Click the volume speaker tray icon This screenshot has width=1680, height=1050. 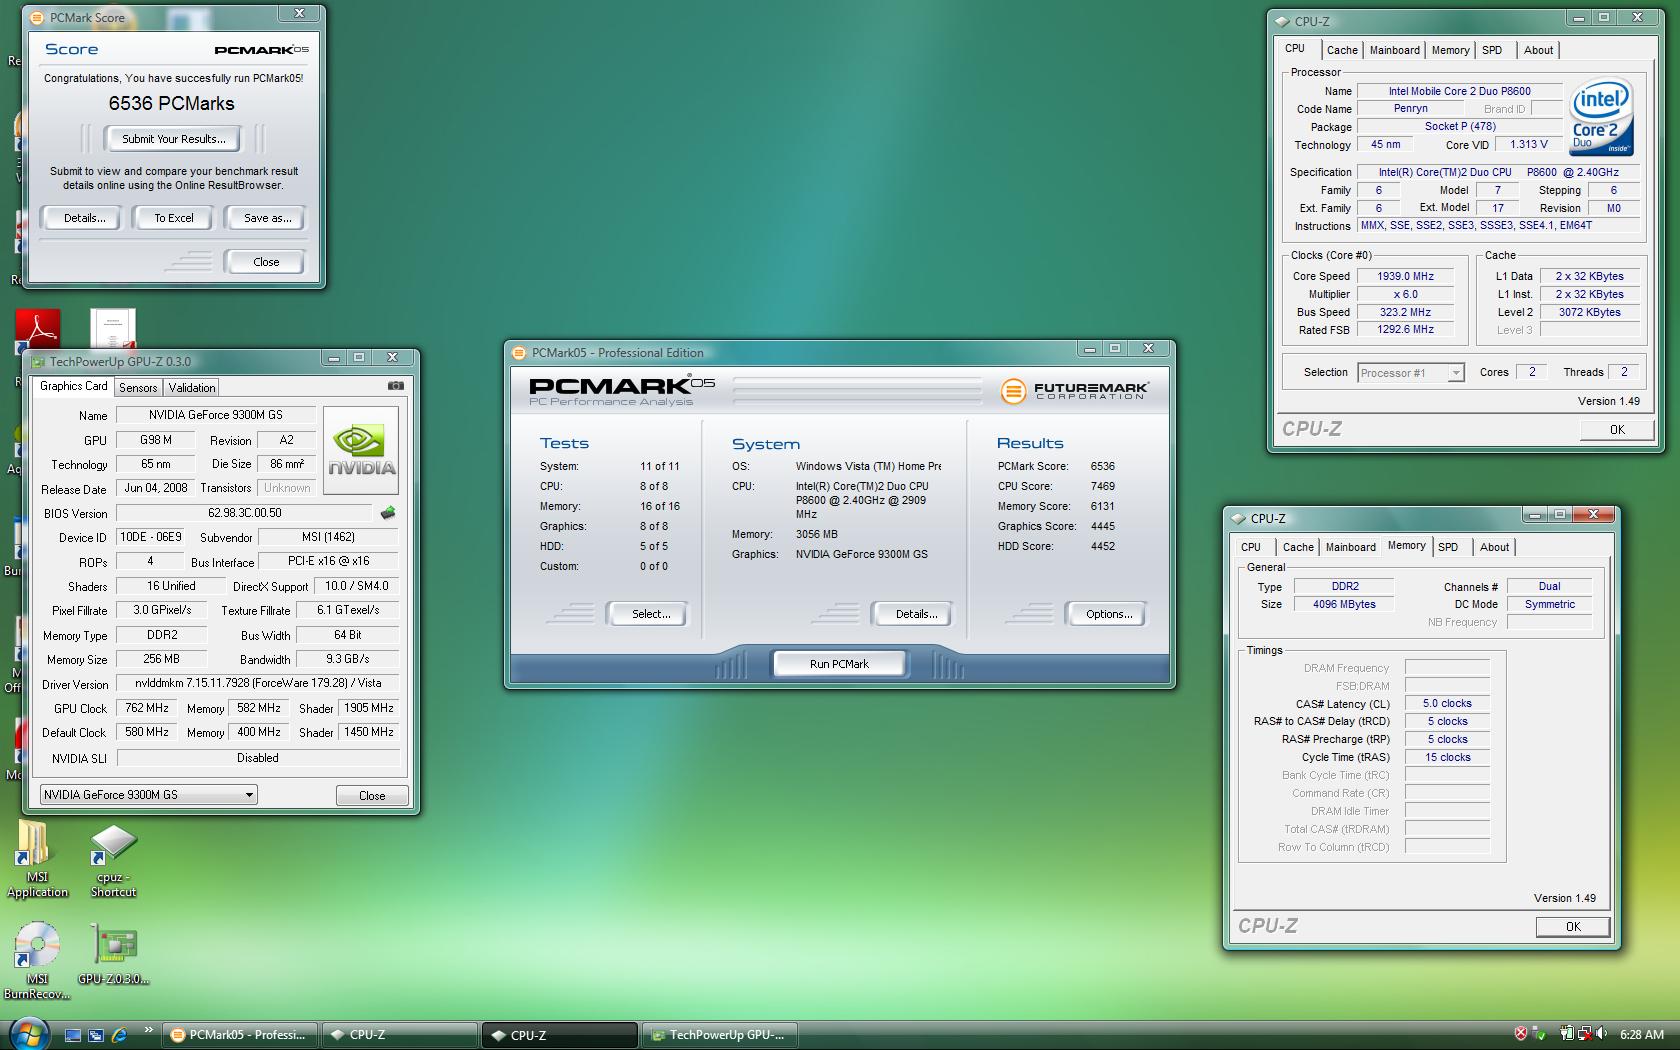click(1601, 1034)
